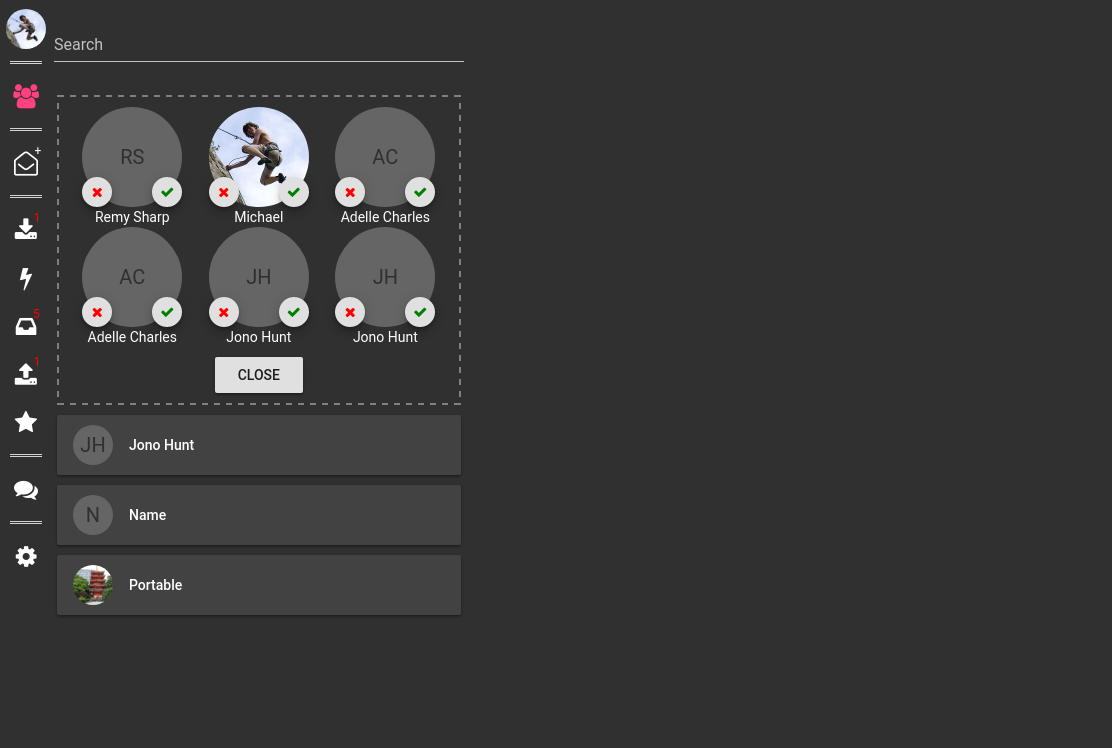Accept Remy Sharp's request with green check

167,192
